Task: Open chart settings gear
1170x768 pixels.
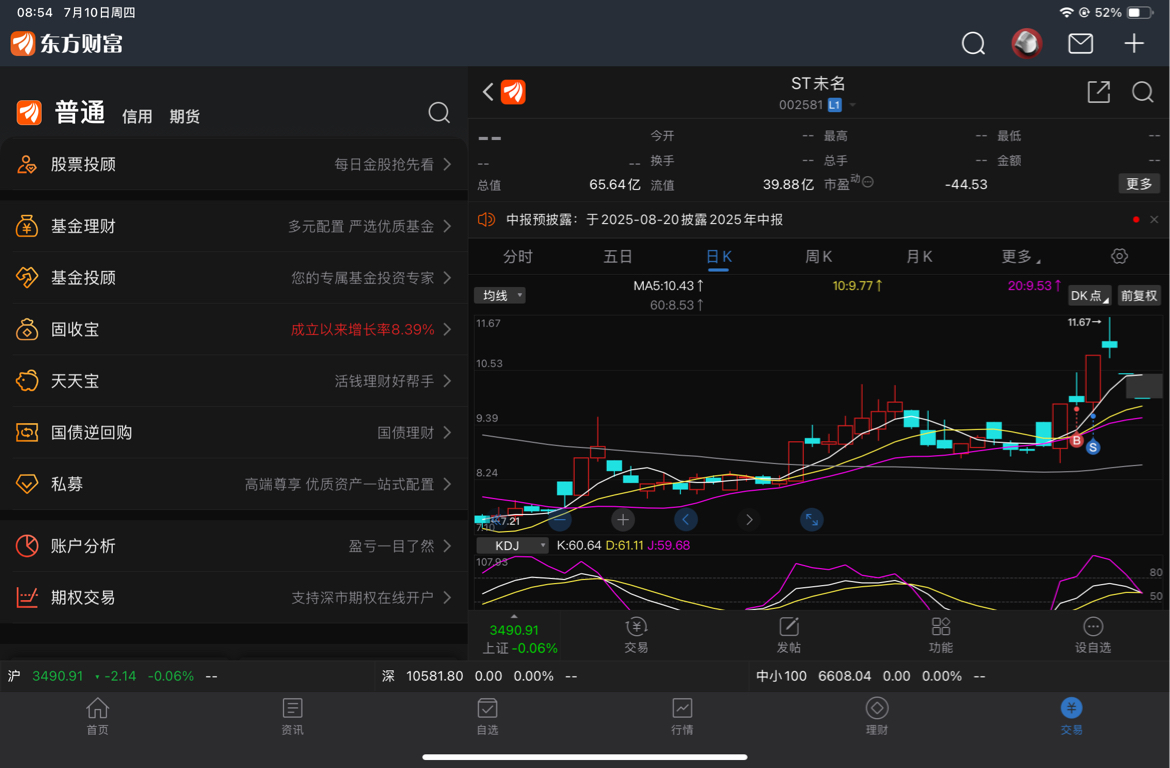Action: (1119, 256)
